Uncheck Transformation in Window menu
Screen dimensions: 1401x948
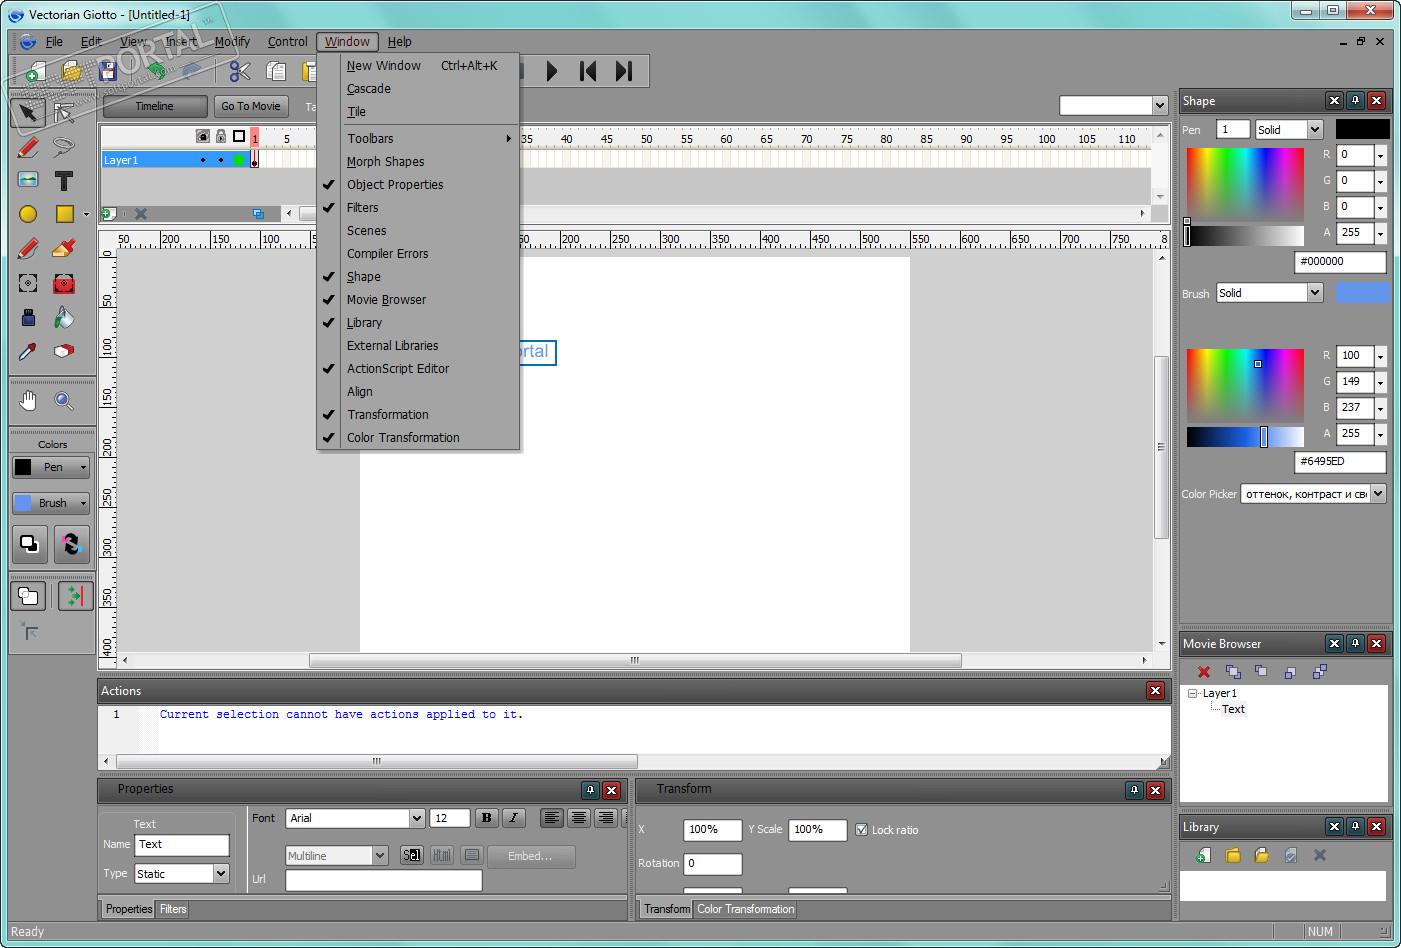pyautogui.click(x=418, y=415)
